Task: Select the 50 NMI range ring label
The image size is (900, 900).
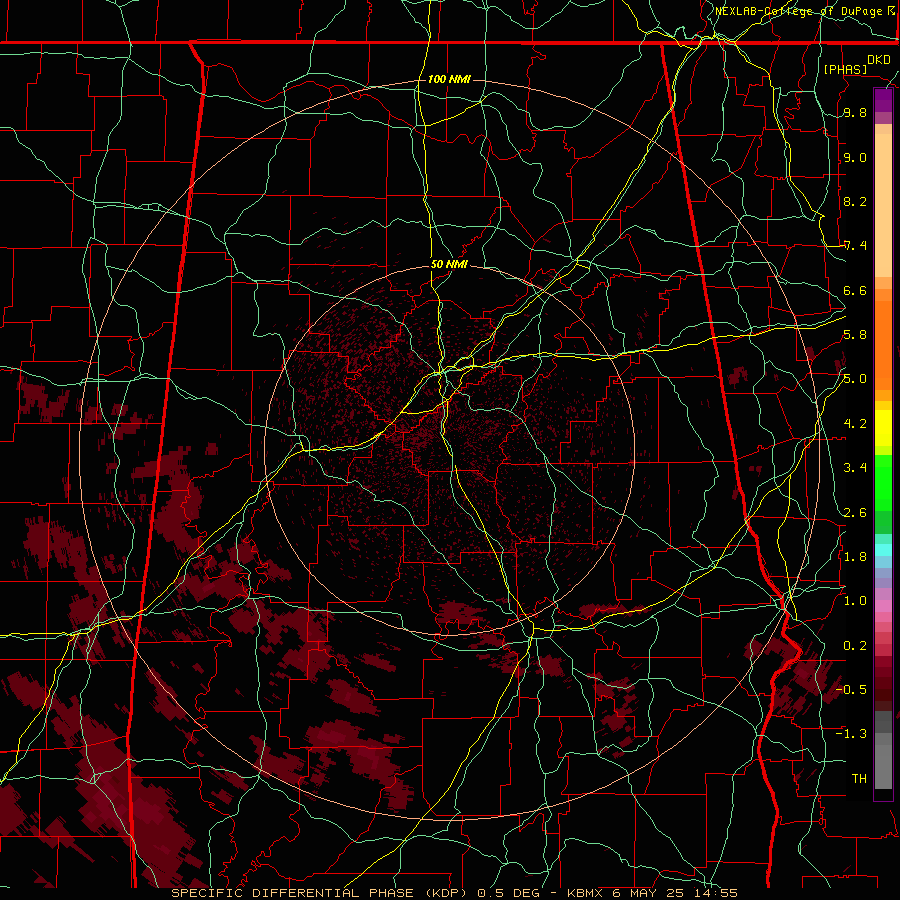Action: [449, 264]
